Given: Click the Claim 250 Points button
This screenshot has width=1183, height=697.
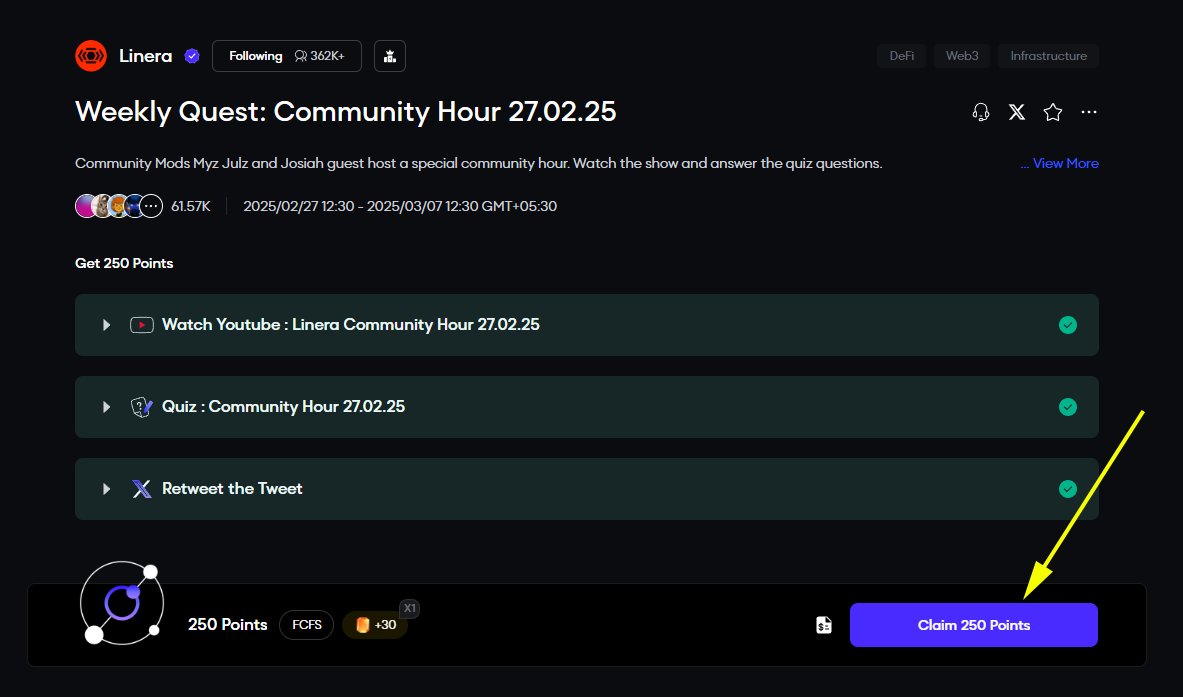Looking at the screenshot, I should pyautogui.click(x=973, y=625).
